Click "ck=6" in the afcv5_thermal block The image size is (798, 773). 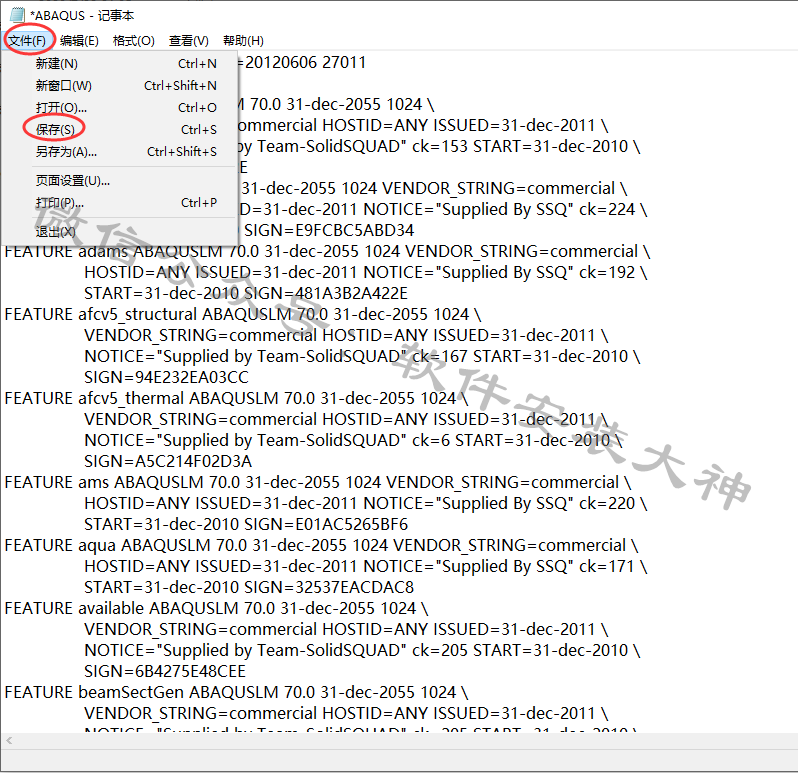pyautogui.click(x=431, y=441)
